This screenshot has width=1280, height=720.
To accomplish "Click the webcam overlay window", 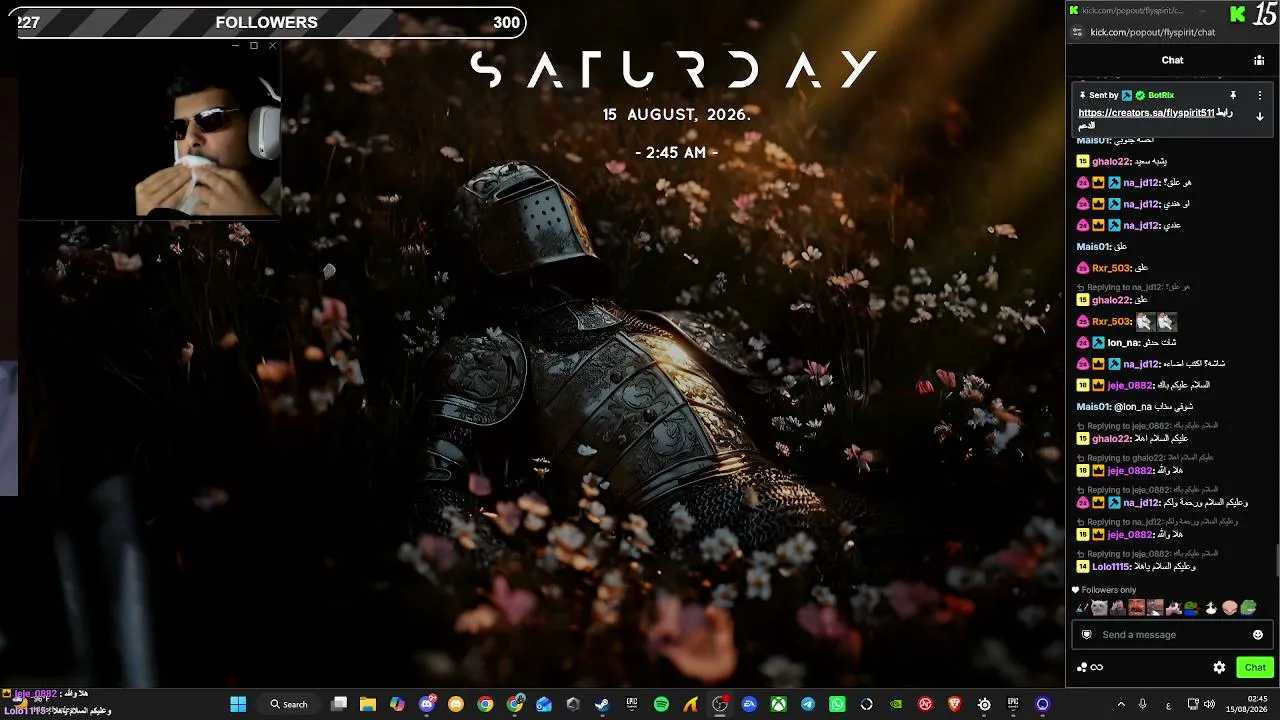I will [x=149, y=130].
